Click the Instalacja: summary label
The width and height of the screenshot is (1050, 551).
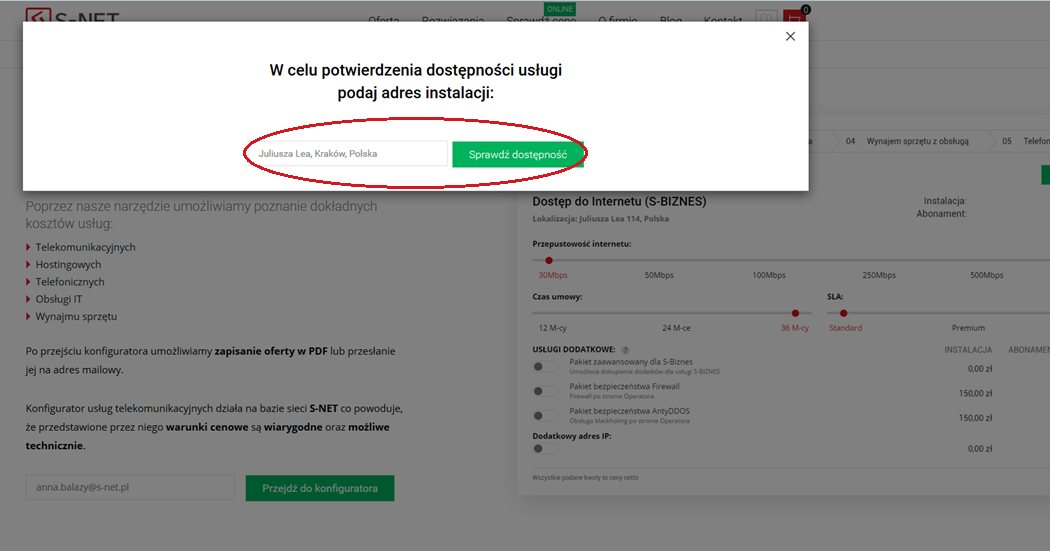945,201
